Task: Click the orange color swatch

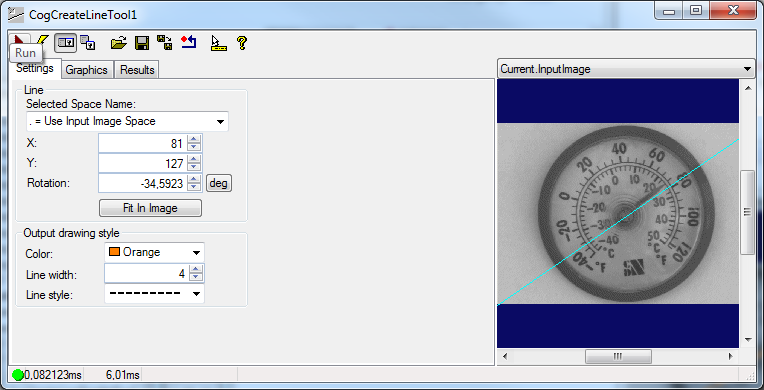Action: click(x=115, y=252)
